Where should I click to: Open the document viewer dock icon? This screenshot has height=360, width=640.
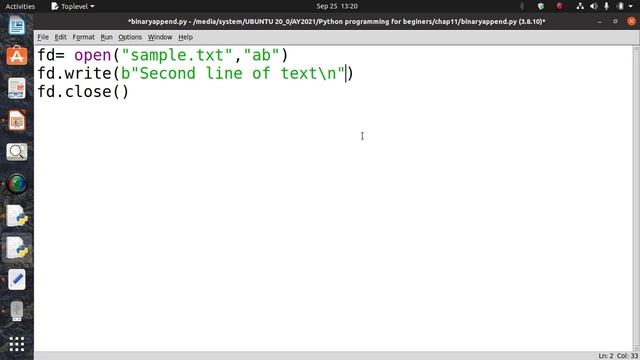point(17,88)
